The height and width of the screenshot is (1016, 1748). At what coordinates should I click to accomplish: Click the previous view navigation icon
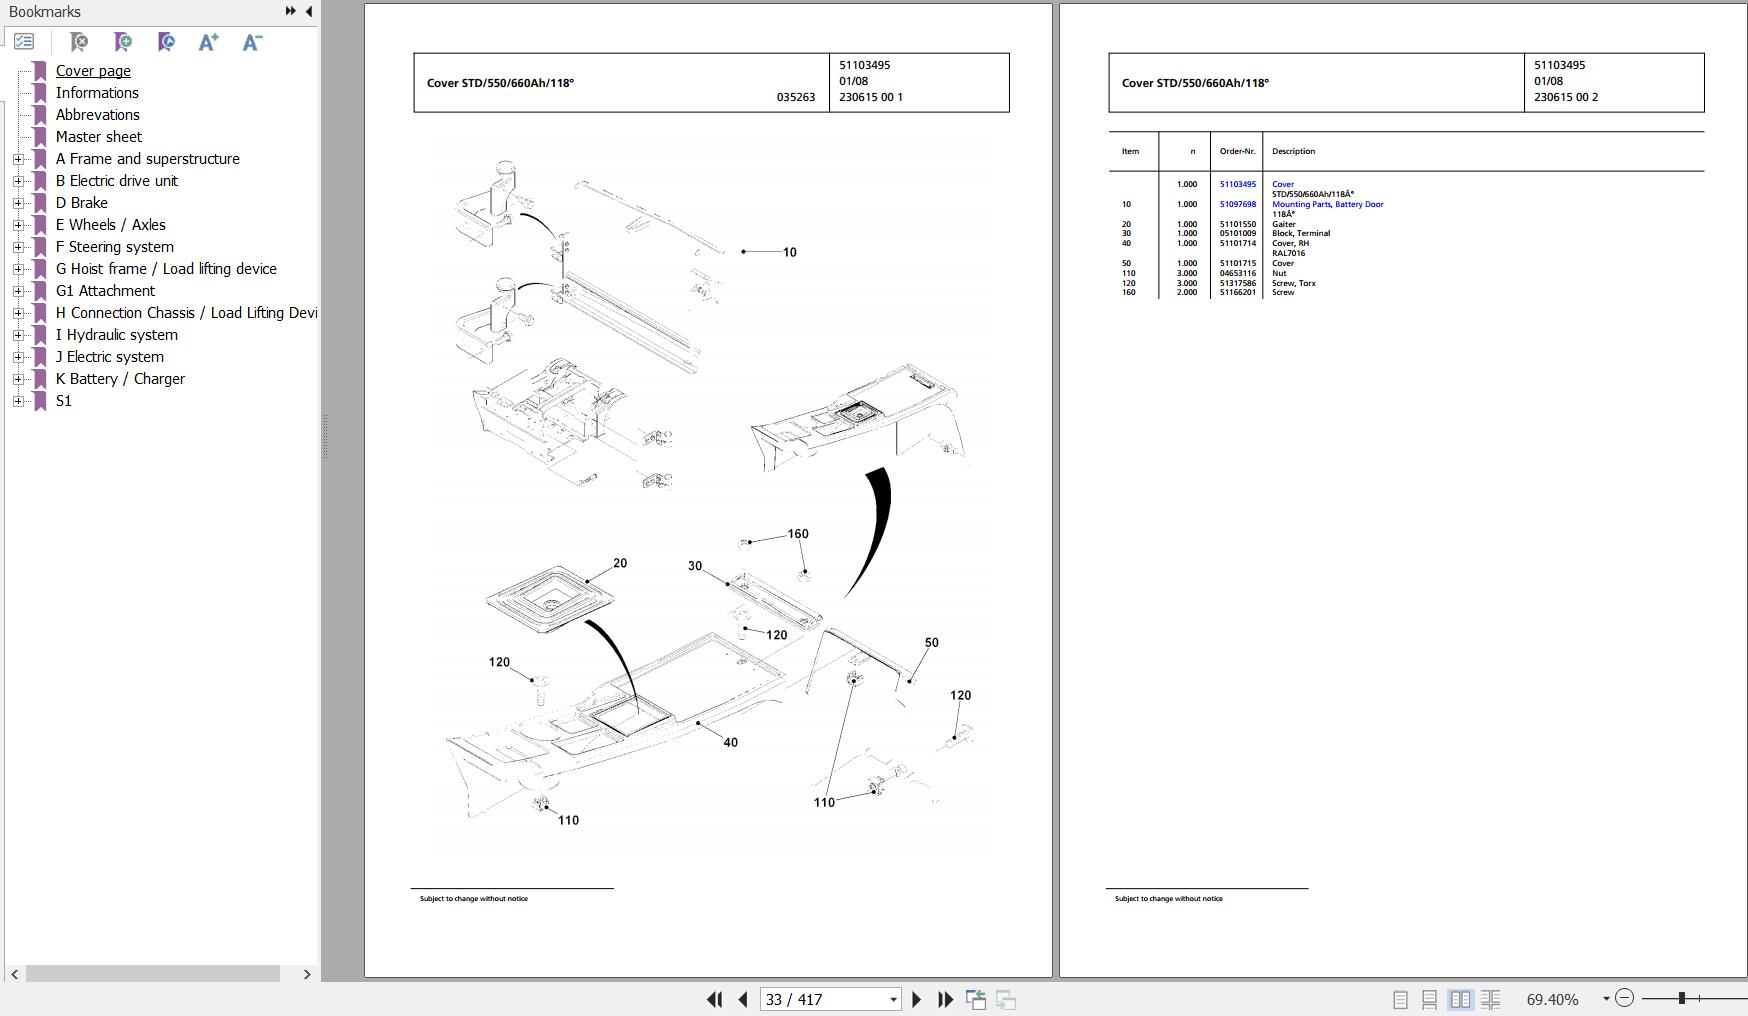tap(976, 999)
